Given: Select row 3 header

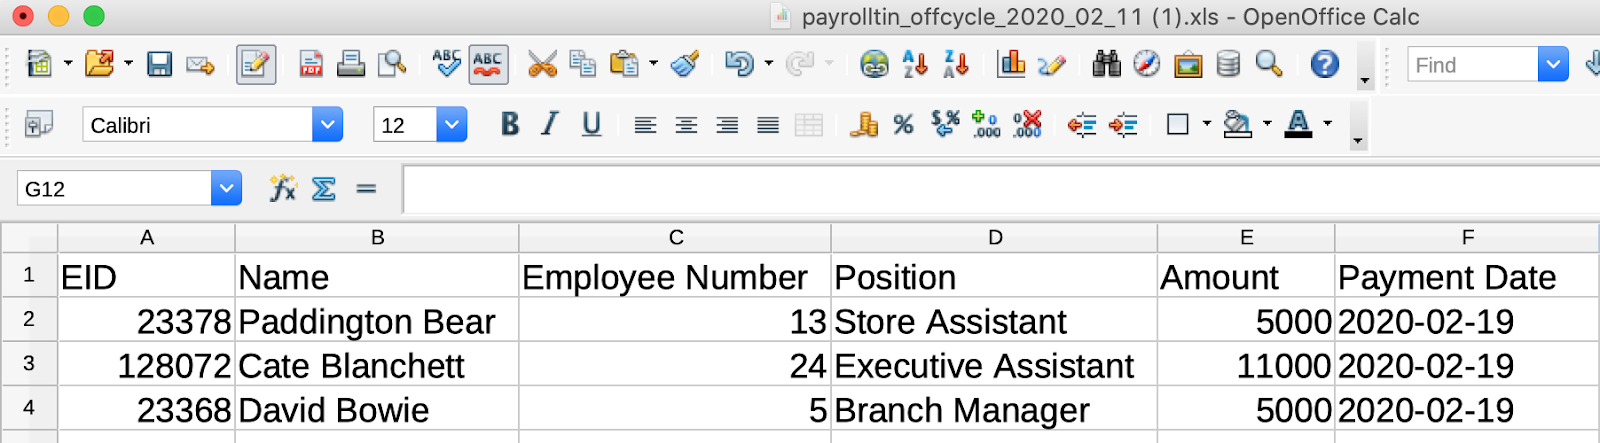Looking at the screenshot, I should [x=29, y=364].
